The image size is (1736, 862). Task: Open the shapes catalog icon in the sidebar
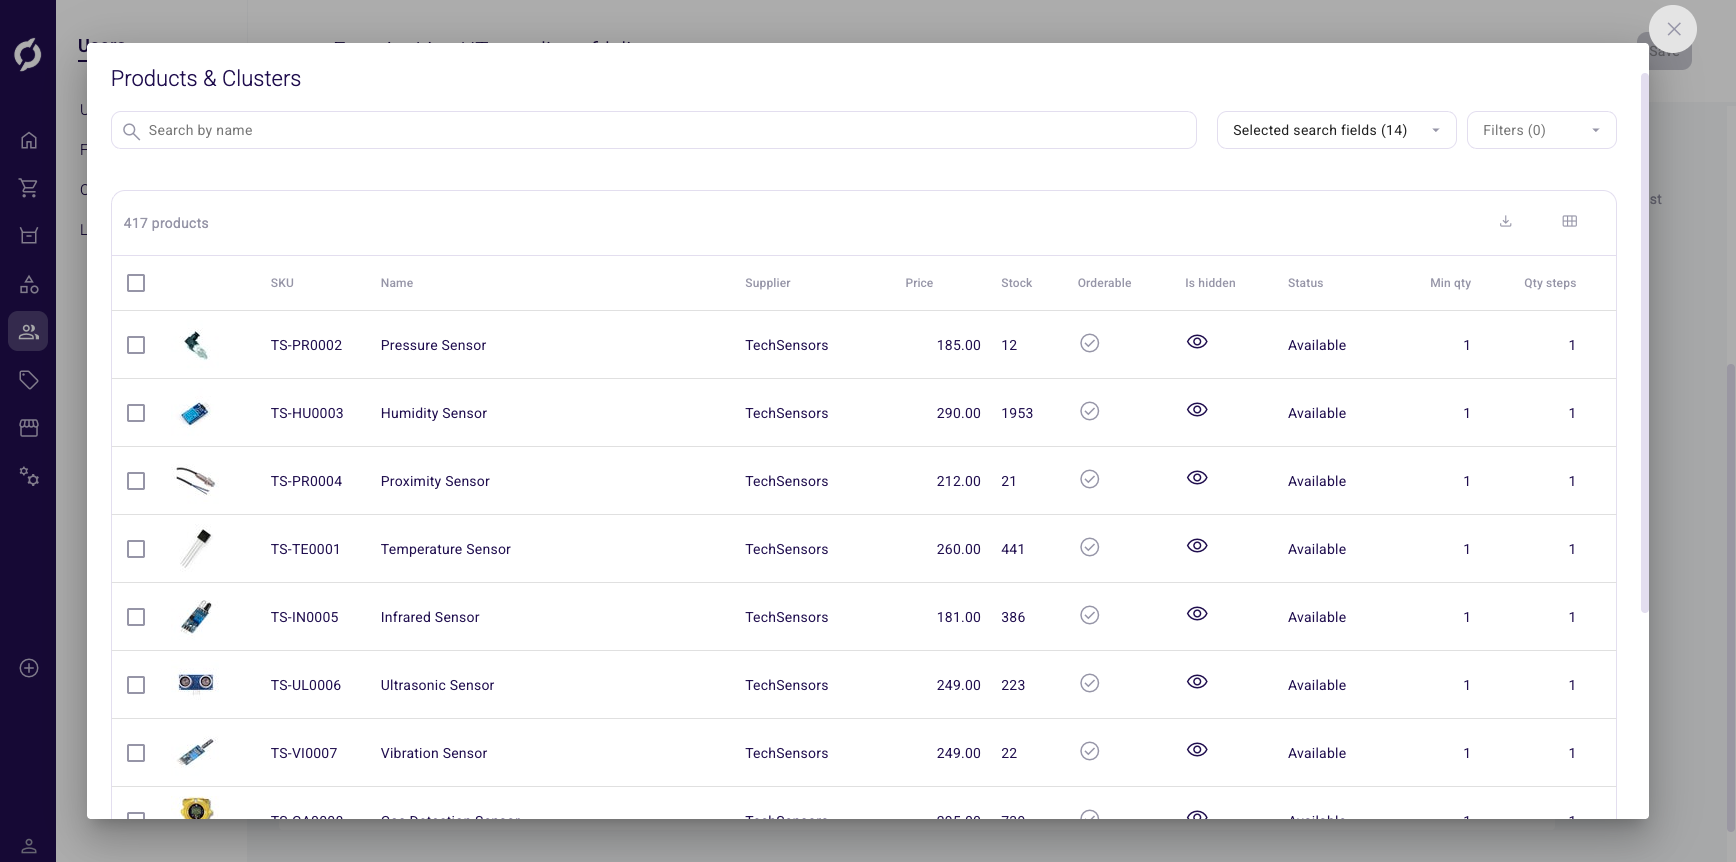coord(29,285)
